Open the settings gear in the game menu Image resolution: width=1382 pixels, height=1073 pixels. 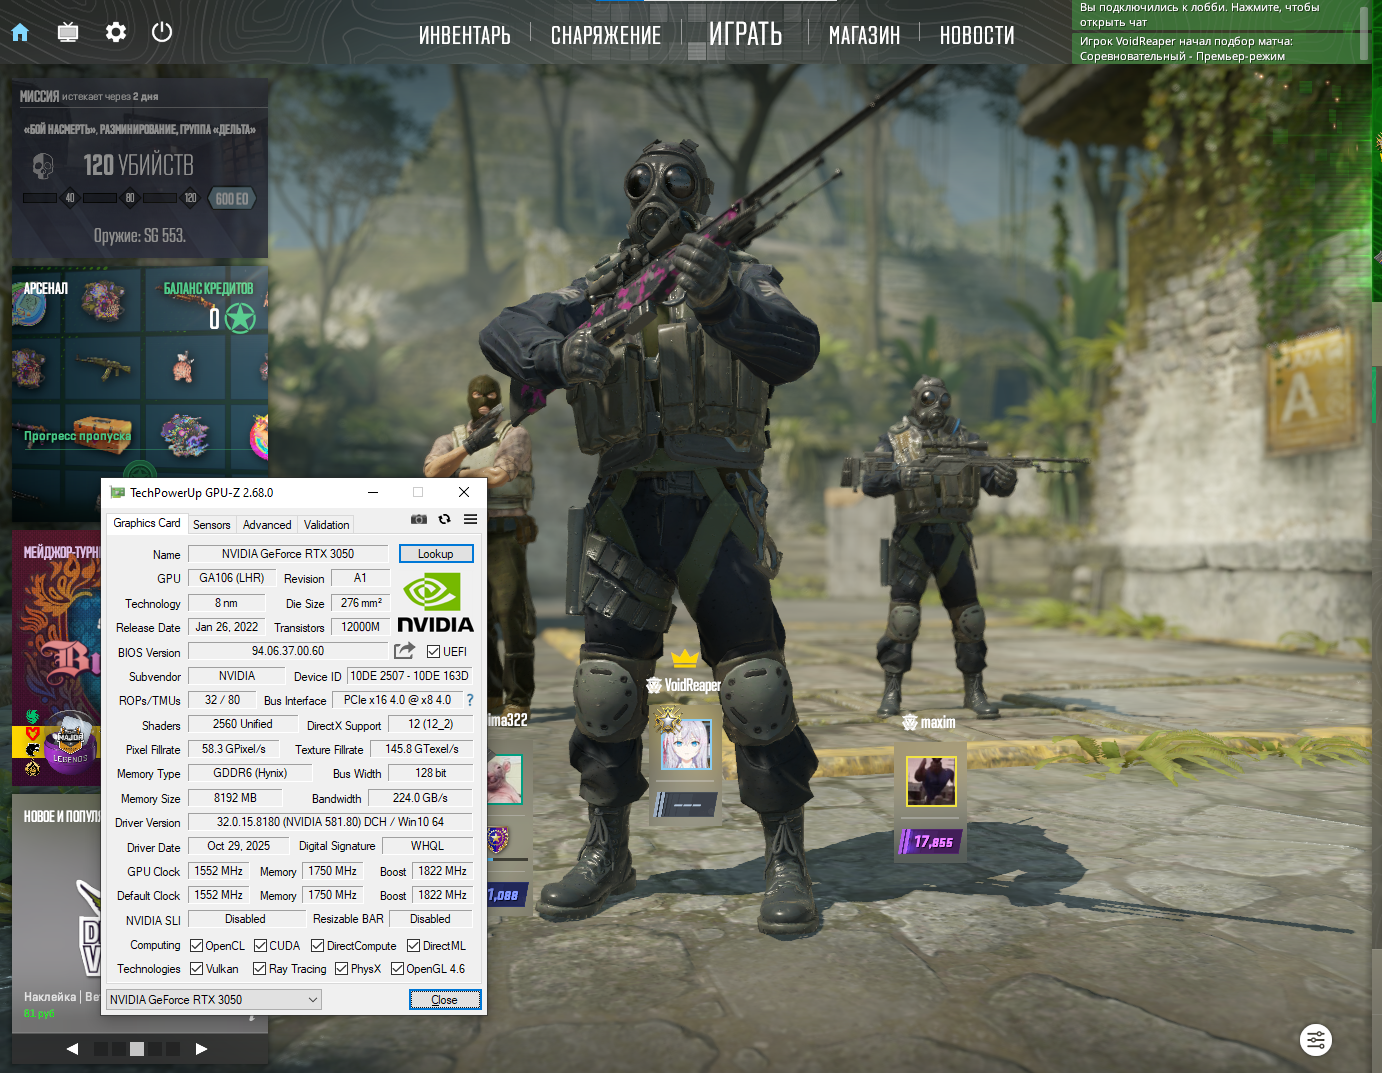point(116,32)
